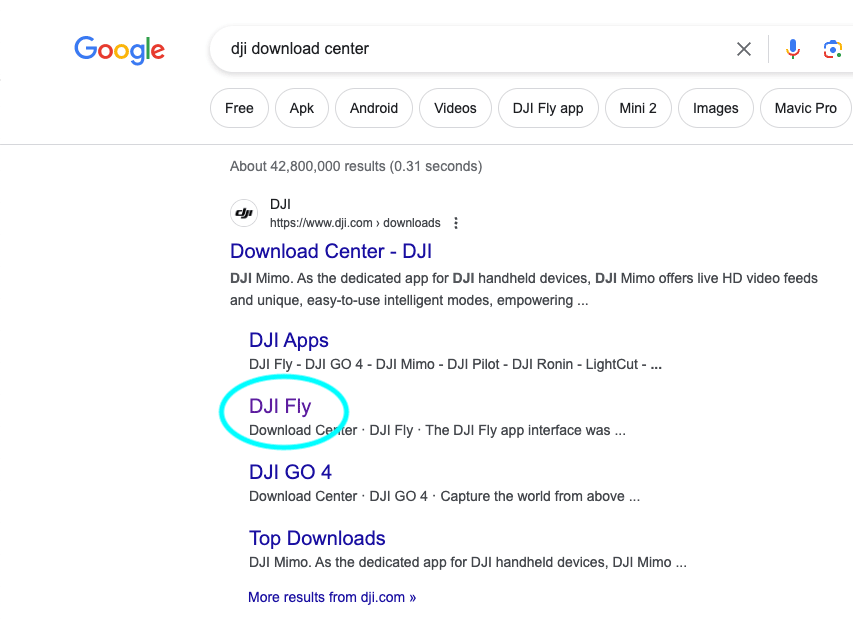Apply the Android filter chip
853x631 pixels.
click(374, 108)
